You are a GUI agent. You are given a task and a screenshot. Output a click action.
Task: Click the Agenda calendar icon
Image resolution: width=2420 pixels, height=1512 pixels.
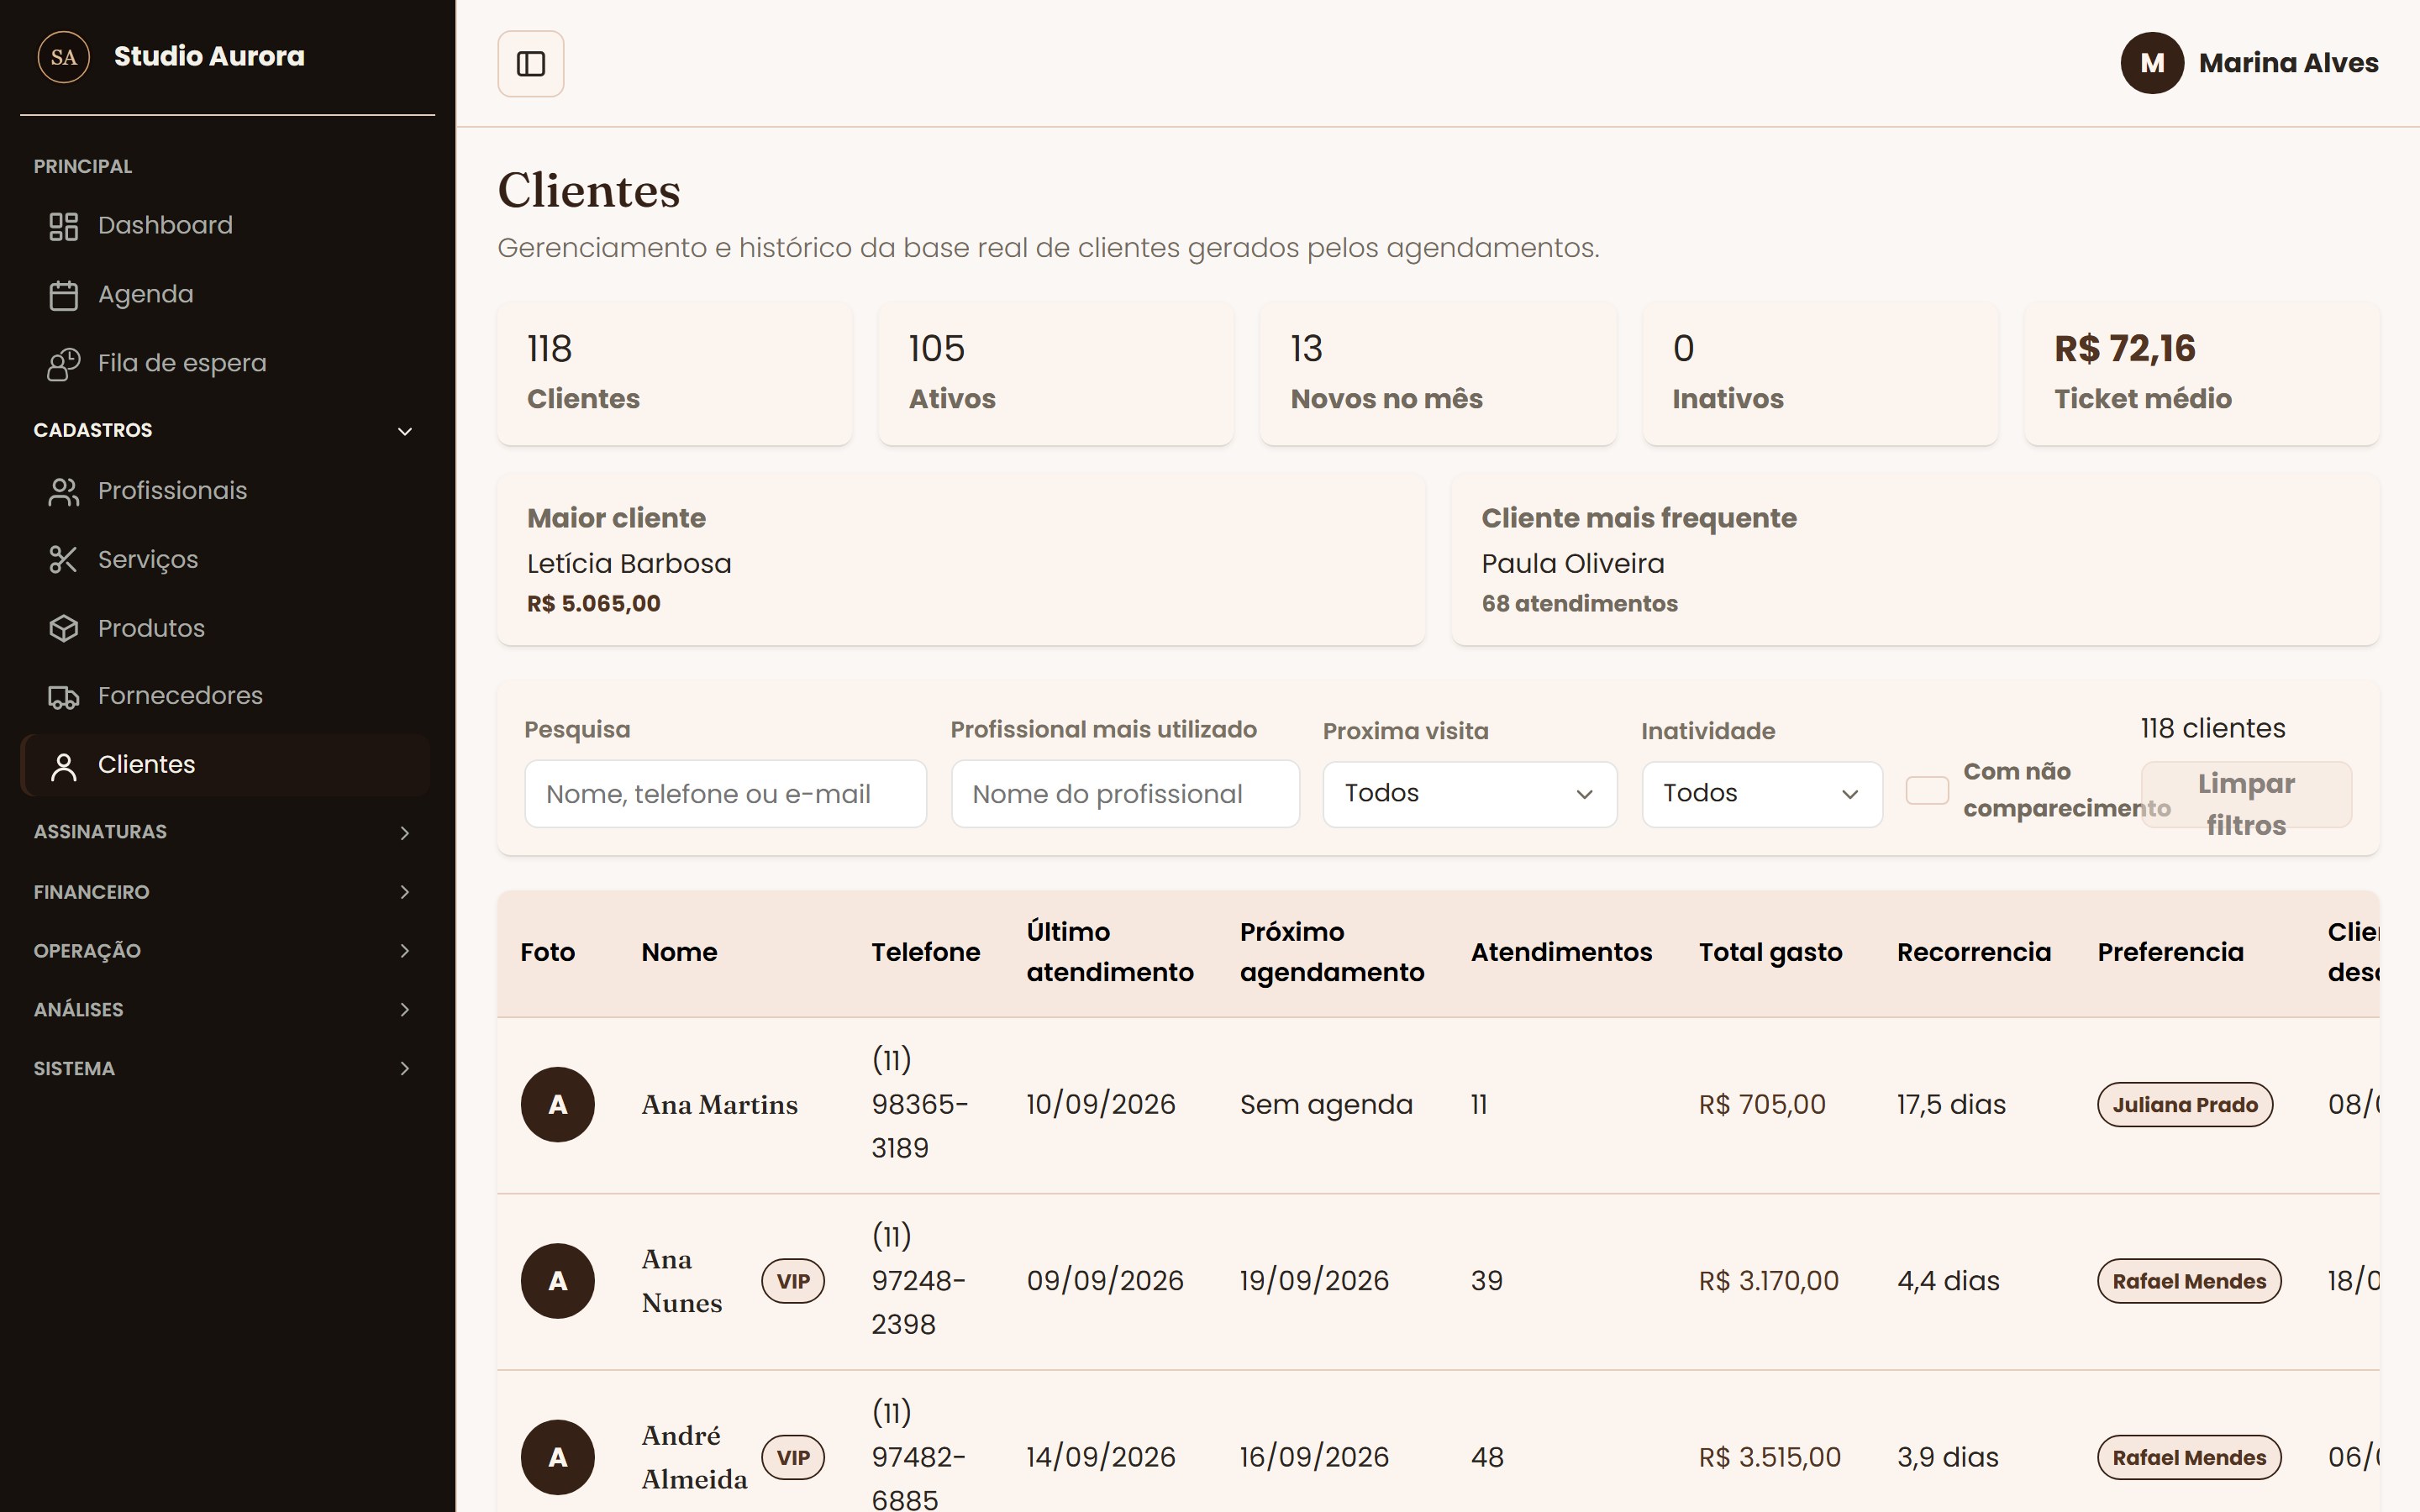(x=63, y=295)
